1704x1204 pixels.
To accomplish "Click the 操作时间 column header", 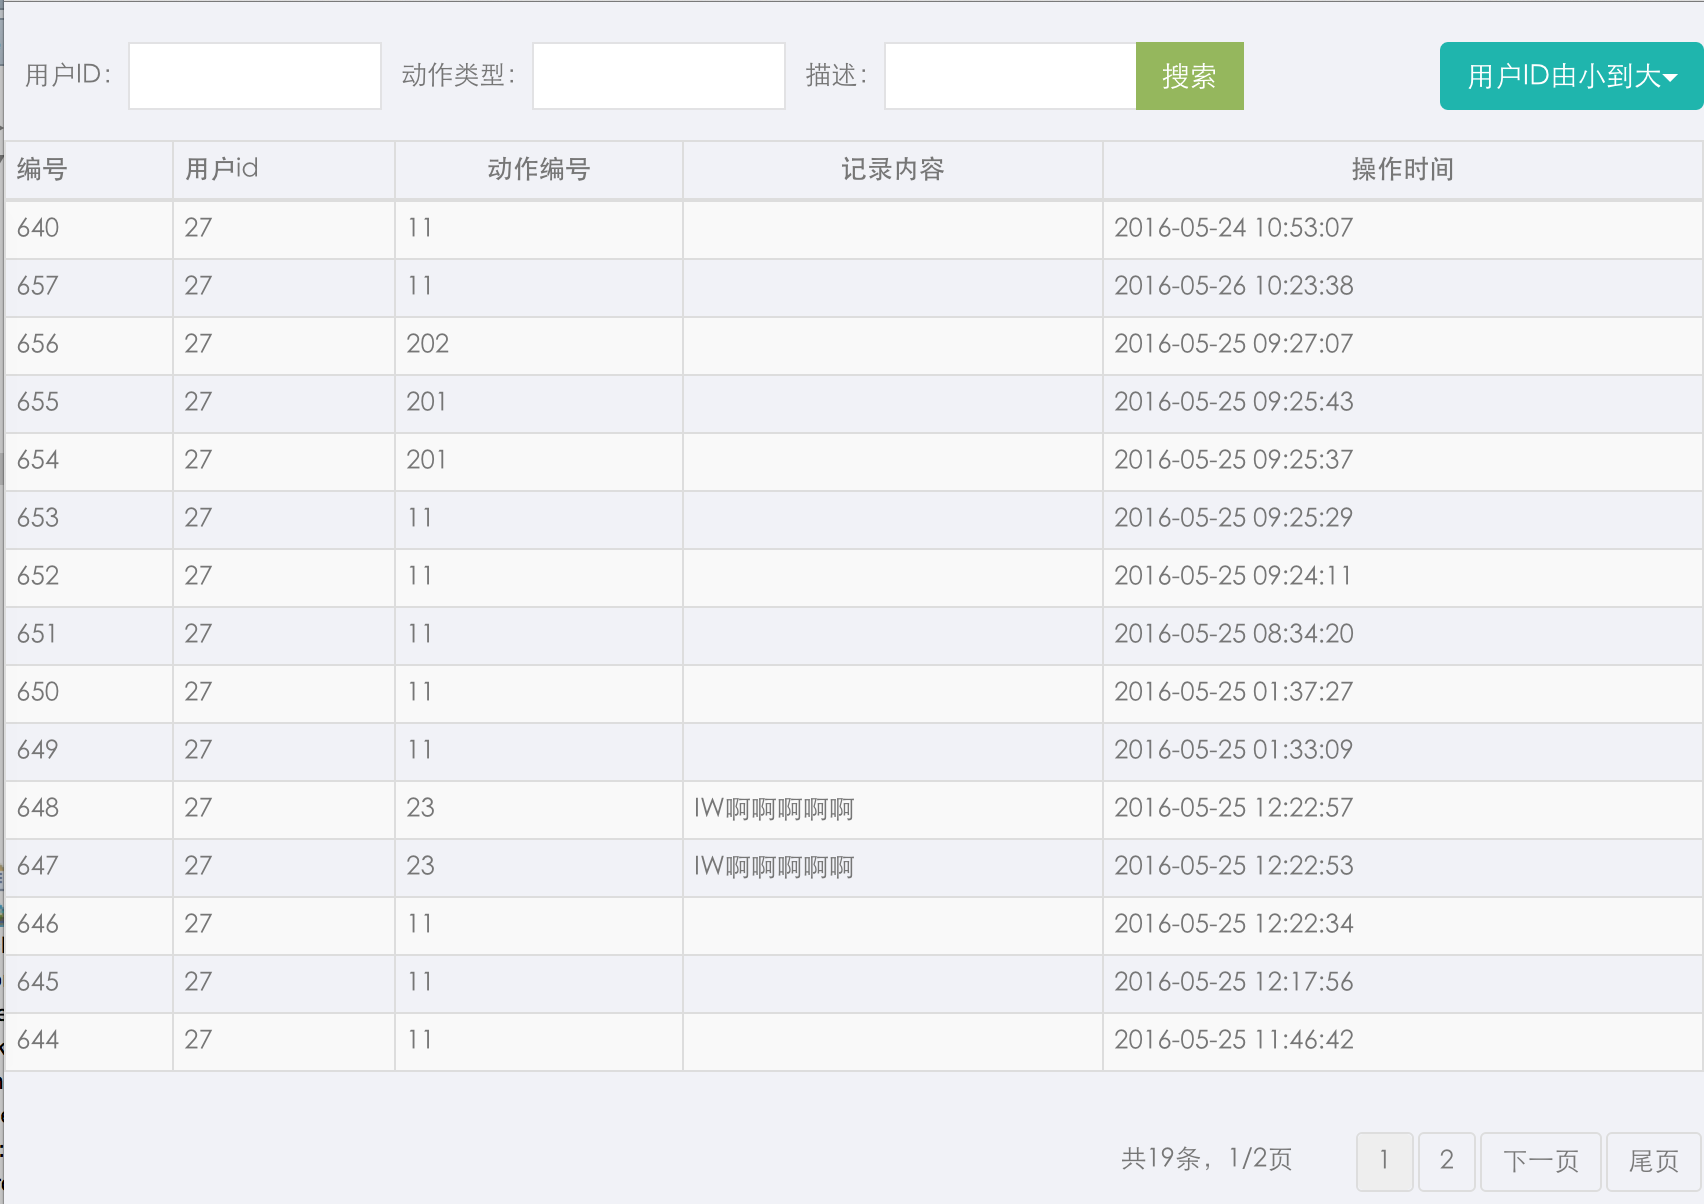I will click(1403, 169).
